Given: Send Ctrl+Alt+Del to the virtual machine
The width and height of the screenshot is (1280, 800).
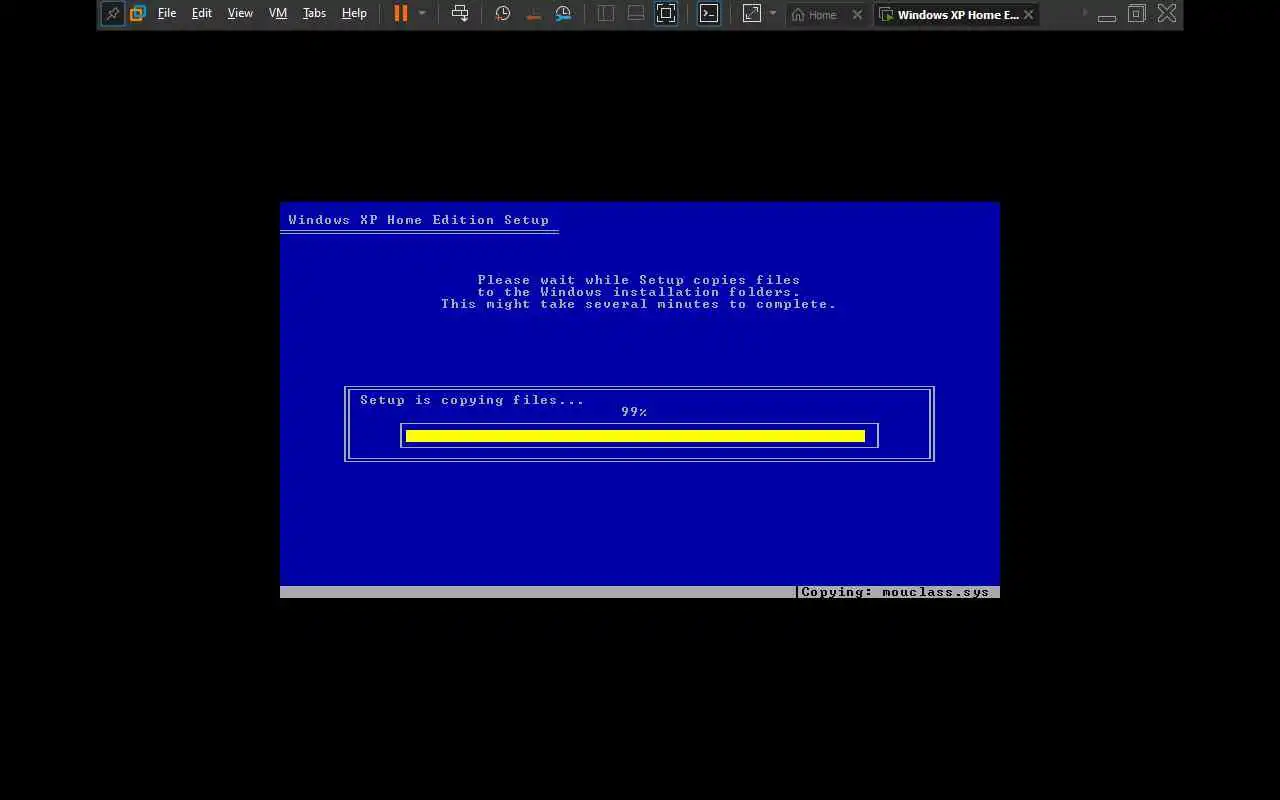Looking at the screenshot, I should [x=460, y=14].
